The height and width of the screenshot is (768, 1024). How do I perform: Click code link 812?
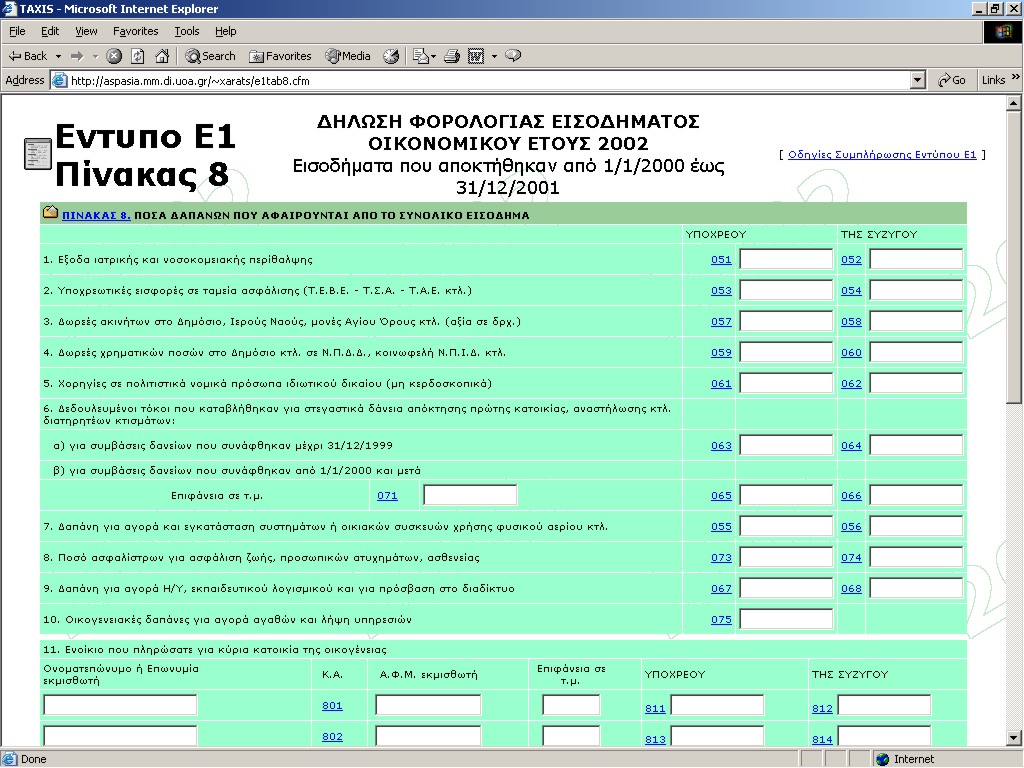[822, 709]
